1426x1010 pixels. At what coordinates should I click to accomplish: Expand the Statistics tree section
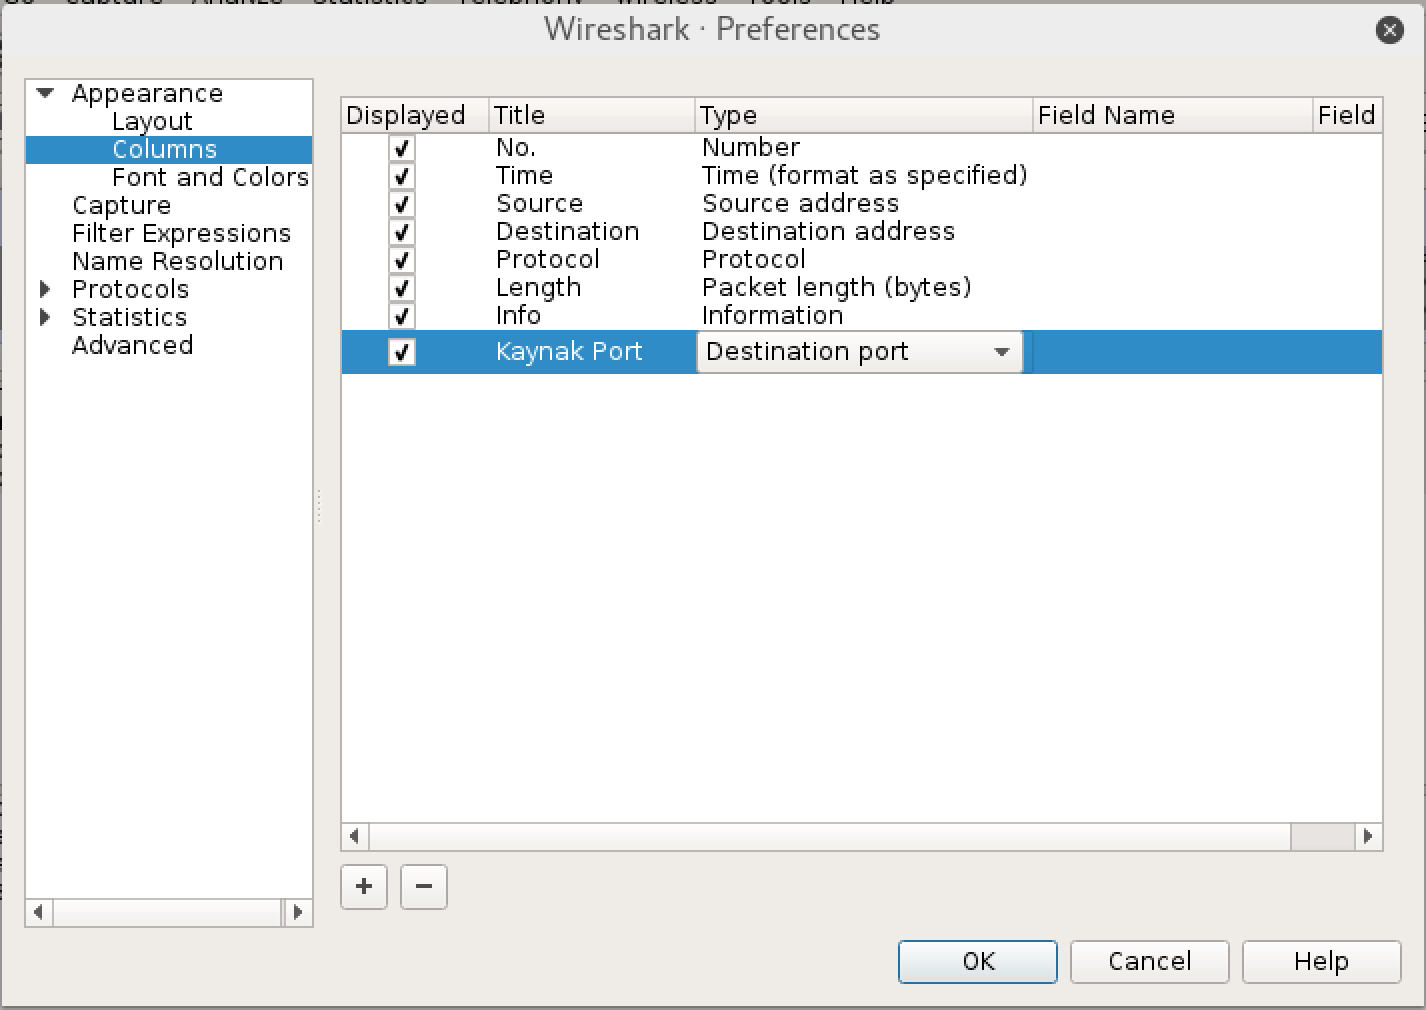pos(45,317)
